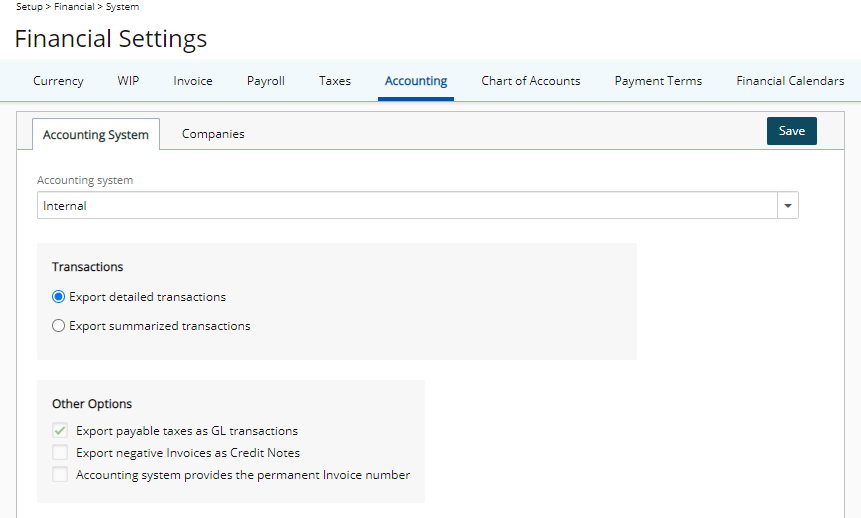The width and height of the screenshot is (861, 518).
Task: View the Chart of Accounts tab
Action: pyautogui.click(x=530, y=81)
